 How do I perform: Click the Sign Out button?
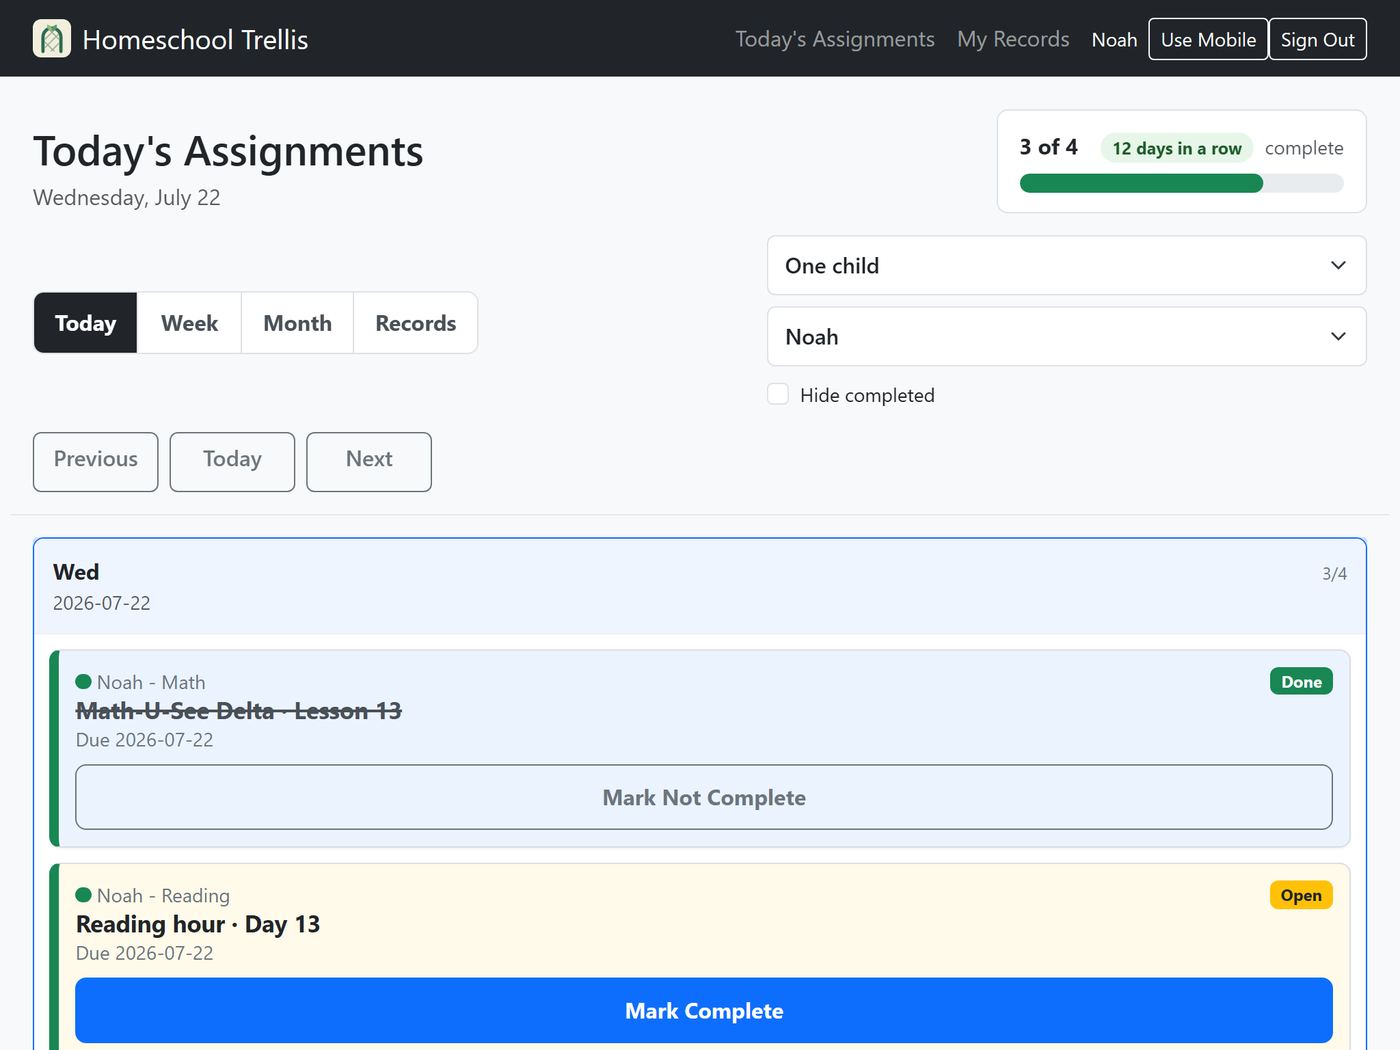[x=1317, y=39]
